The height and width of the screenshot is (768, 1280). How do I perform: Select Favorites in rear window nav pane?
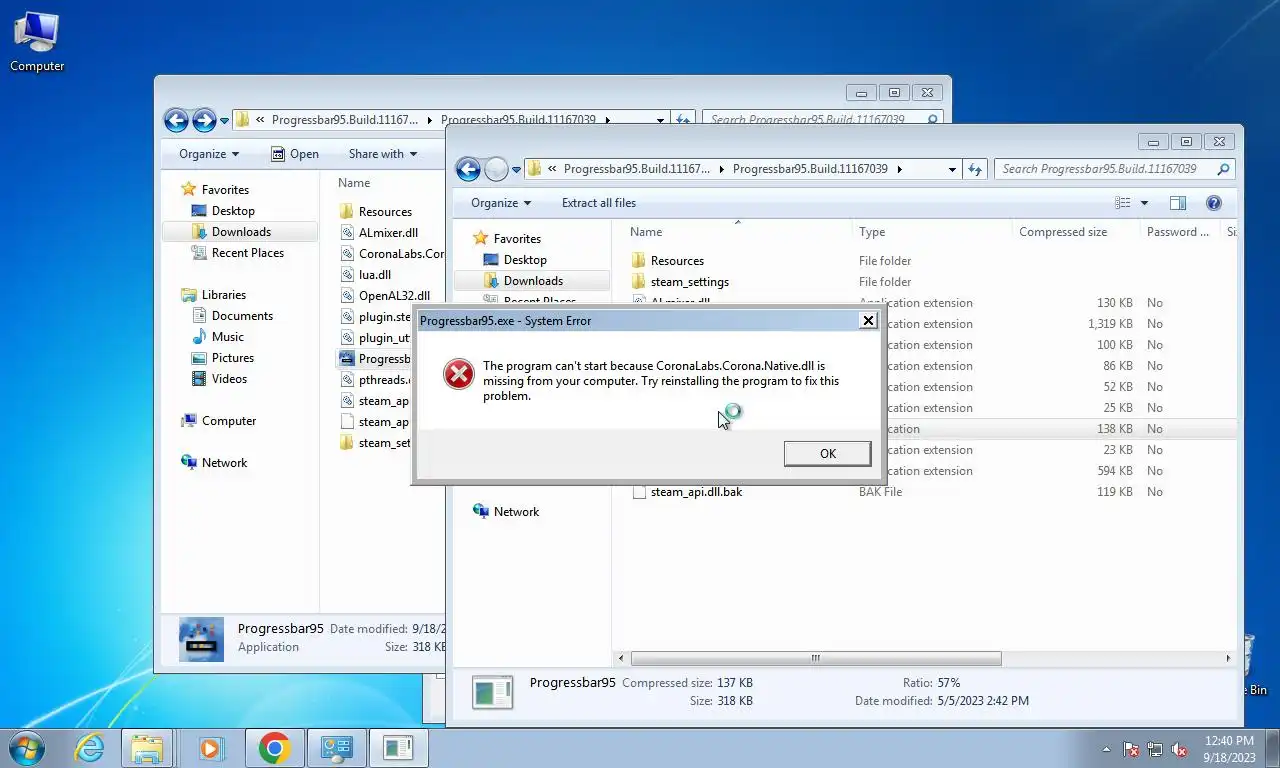pos(225,190)
